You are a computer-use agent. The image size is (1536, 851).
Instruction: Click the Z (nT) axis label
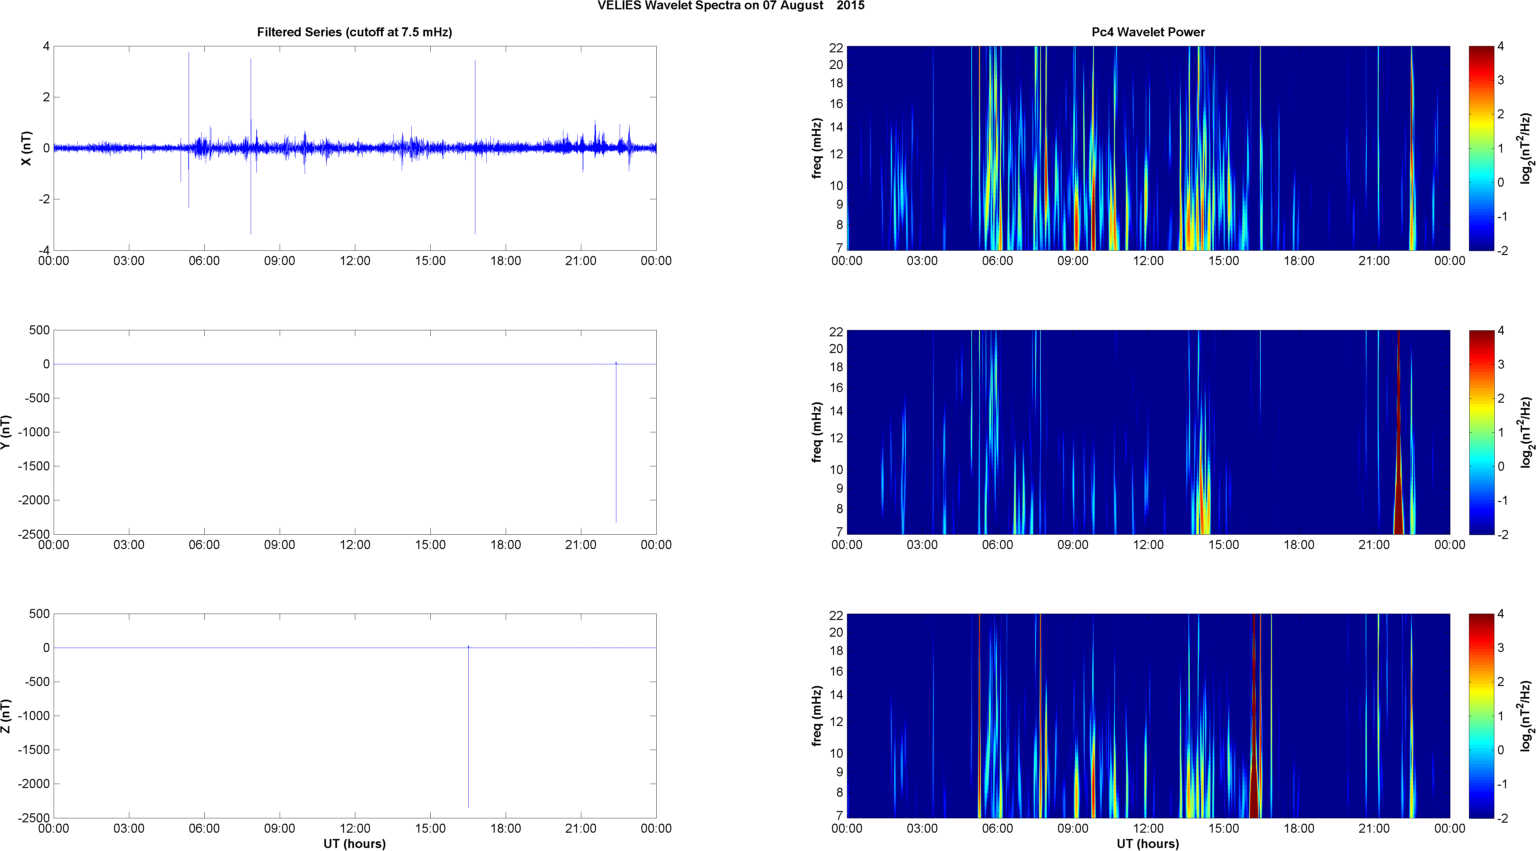click(7, 716)
